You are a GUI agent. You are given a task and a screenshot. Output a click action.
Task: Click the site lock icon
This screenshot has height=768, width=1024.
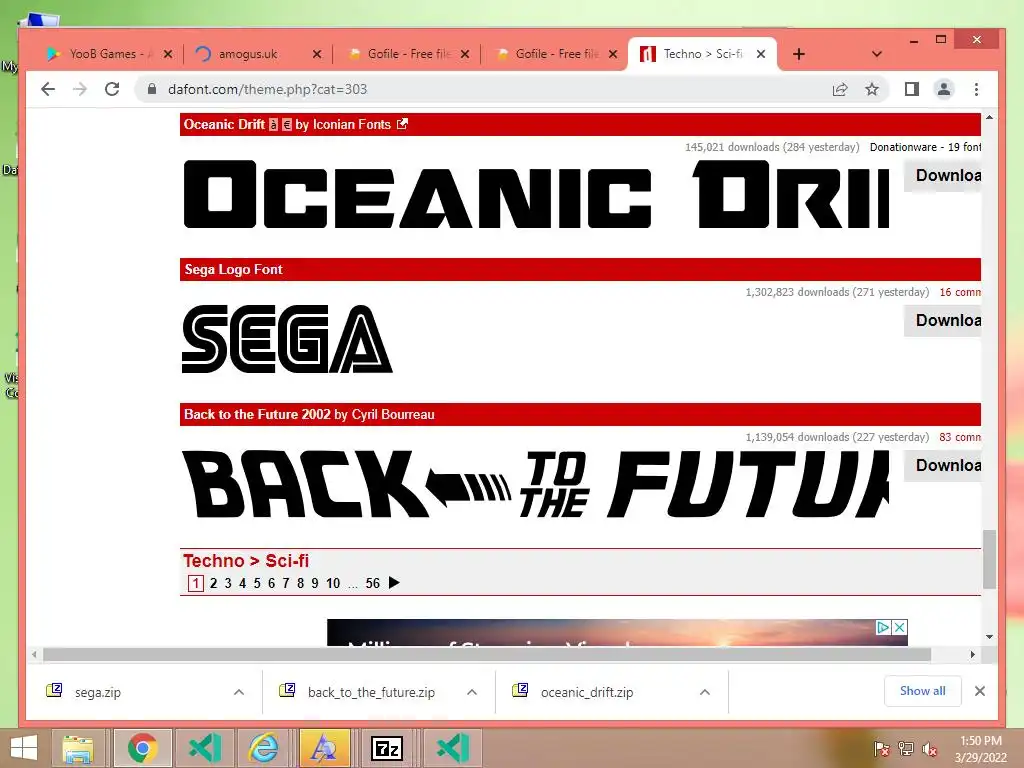[152, 89]
